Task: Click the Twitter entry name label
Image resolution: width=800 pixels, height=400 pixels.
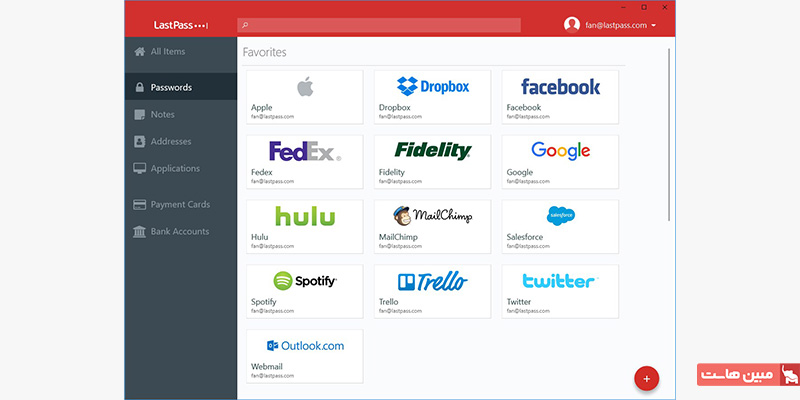Action: pyautogui.click(x=519, y=302)
